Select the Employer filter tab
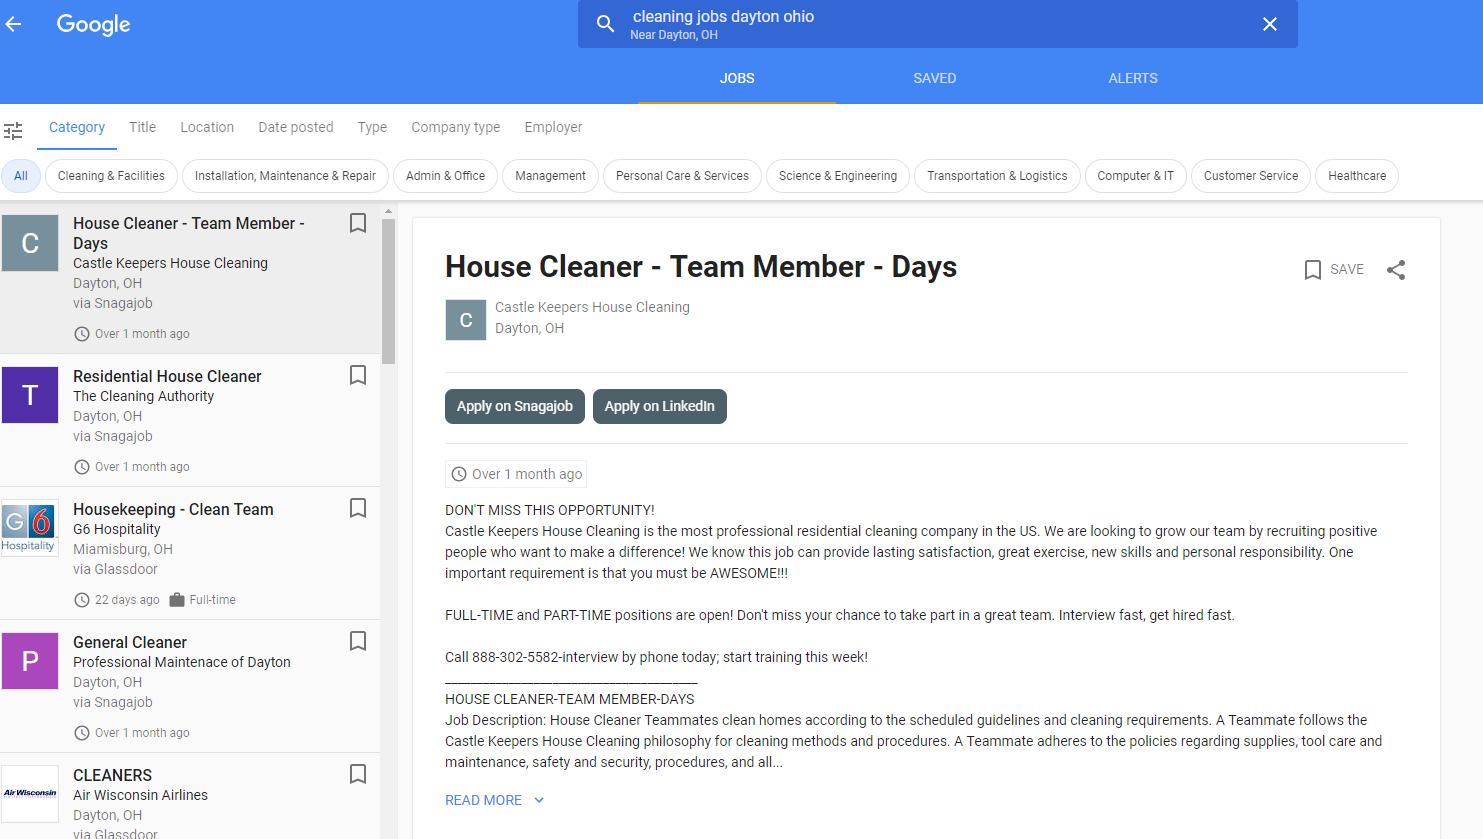1483x839 pixels. pos(553,127)
